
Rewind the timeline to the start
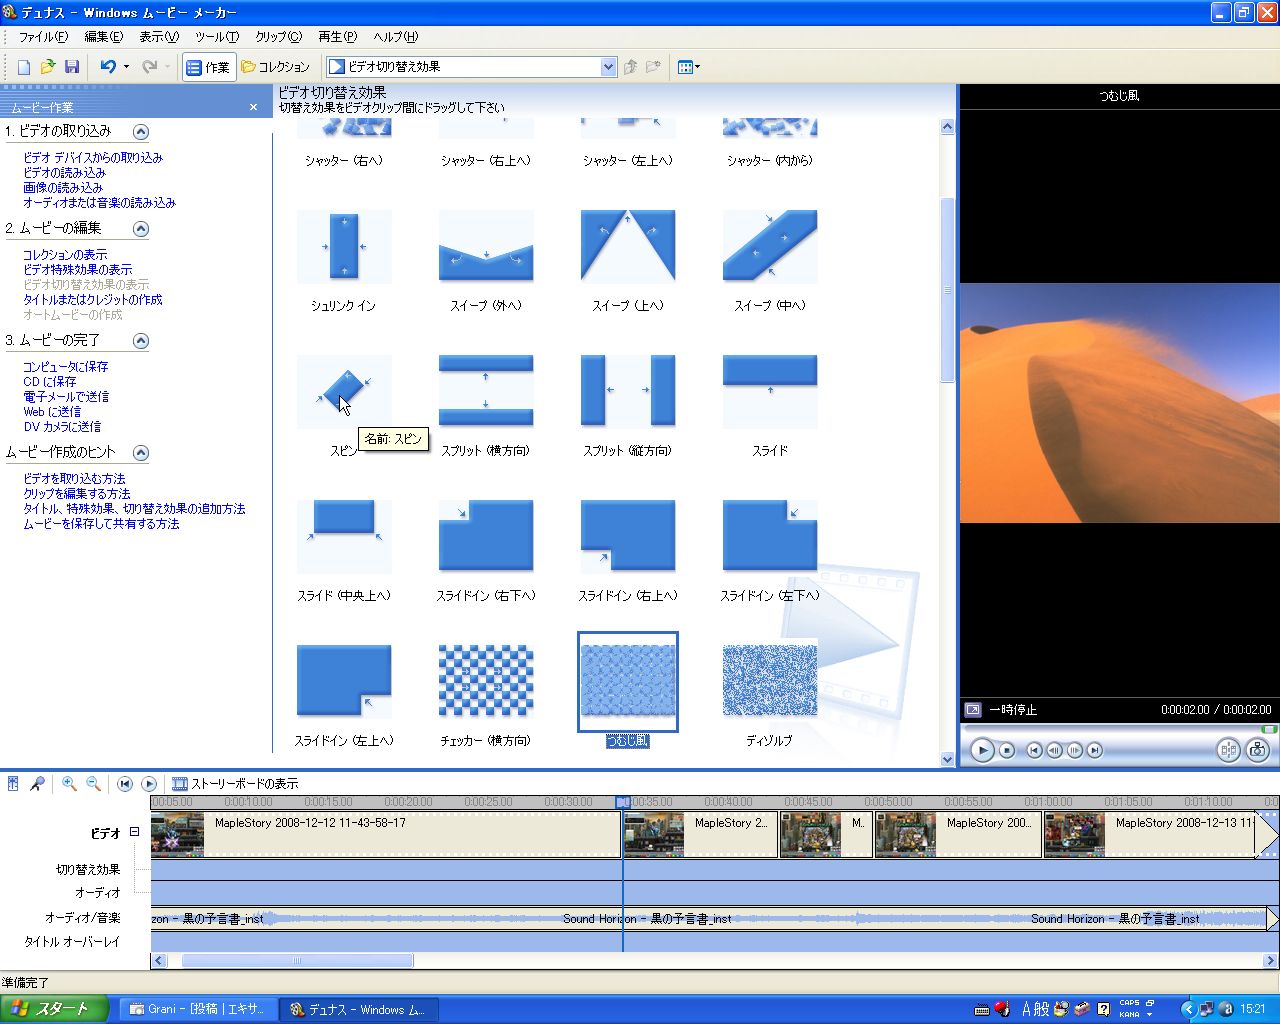125,784
